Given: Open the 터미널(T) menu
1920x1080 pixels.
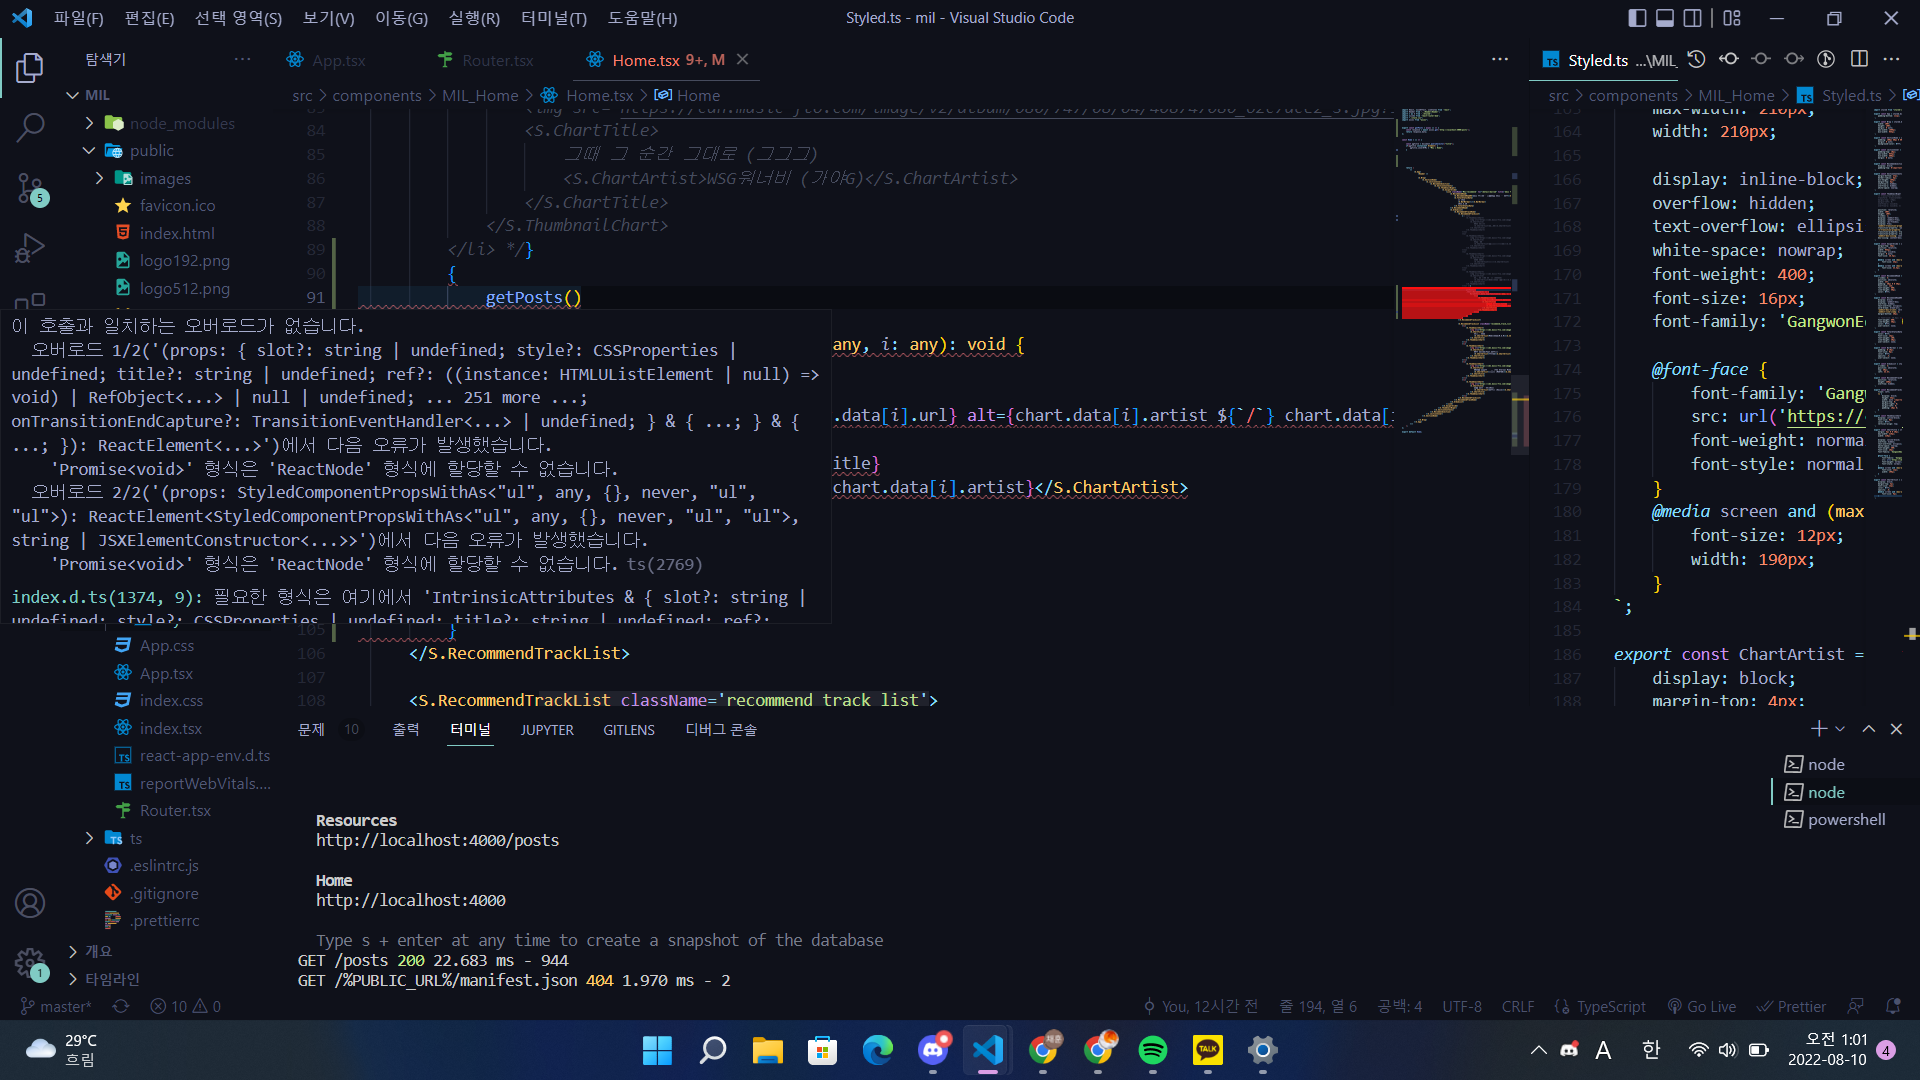Looking at the screenshot, I should point(554,18).
